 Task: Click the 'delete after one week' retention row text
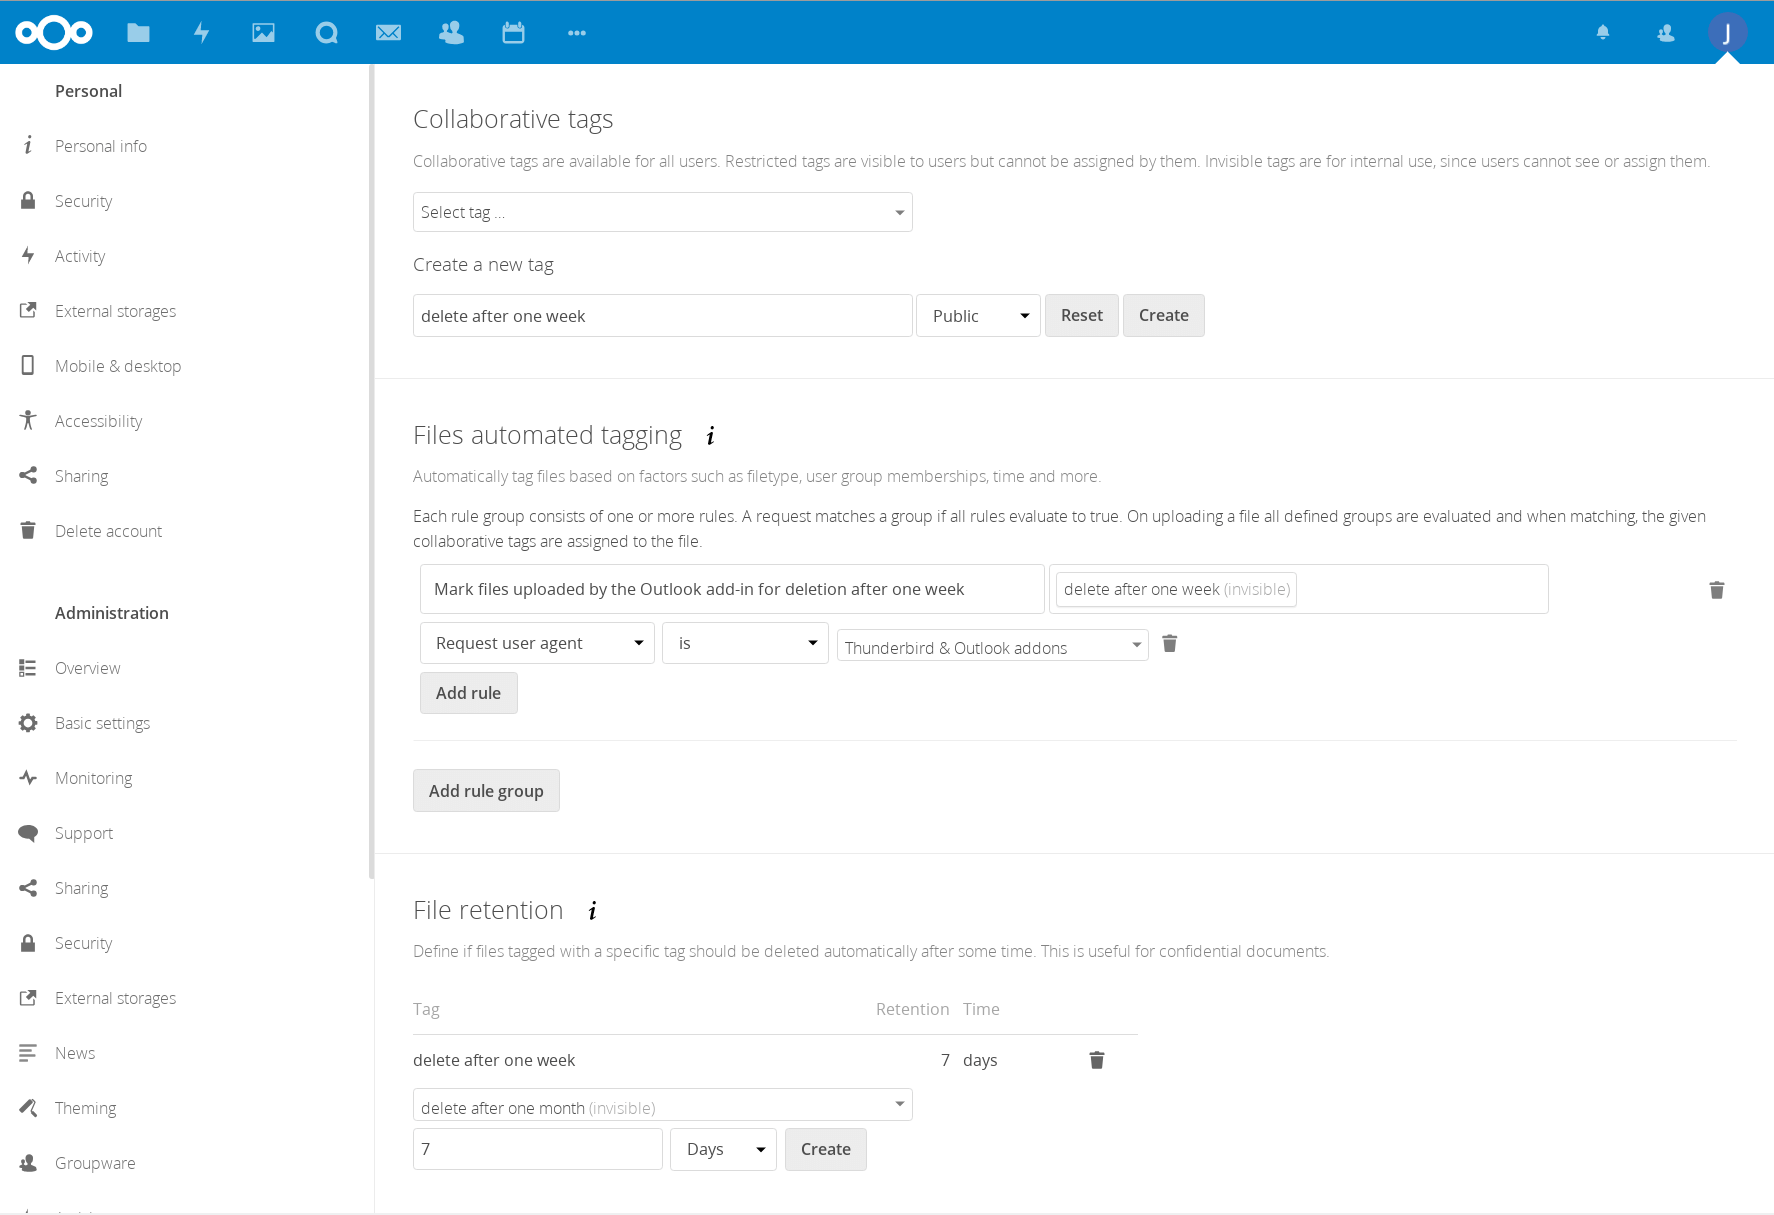coord(494,1060)
